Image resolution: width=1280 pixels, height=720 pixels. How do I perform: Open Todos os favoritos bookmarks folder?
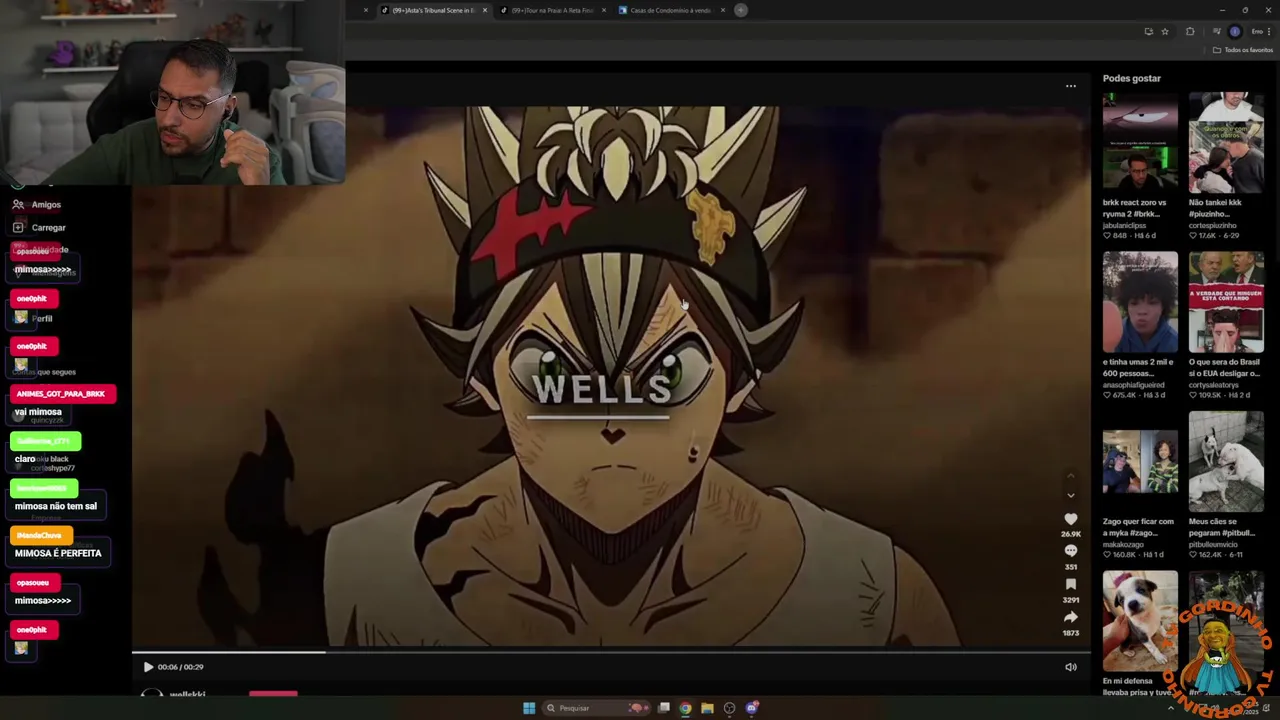click(x=1243, y=50)
